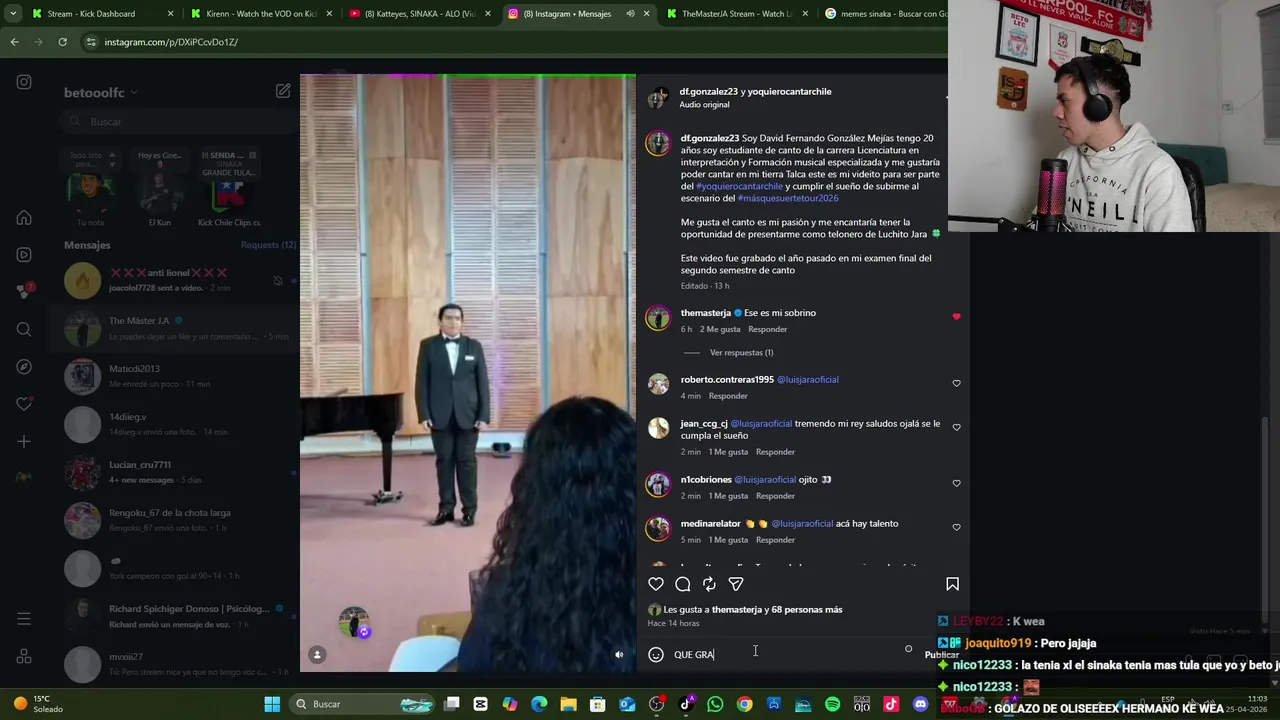1280x720 pixels.
Task: Click the instagram.com address bar
Action: (510, 42)
